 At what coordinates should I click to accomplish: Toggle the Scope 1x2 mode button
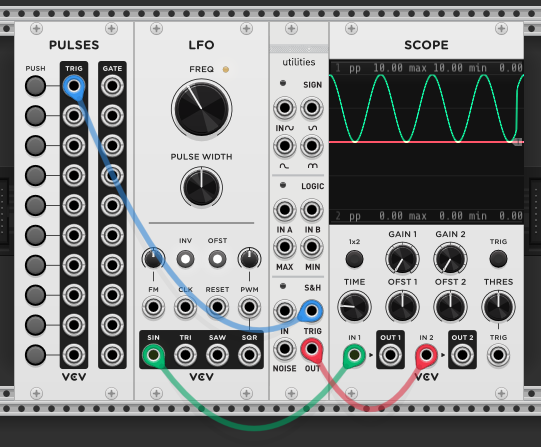[x=354, y=259]
